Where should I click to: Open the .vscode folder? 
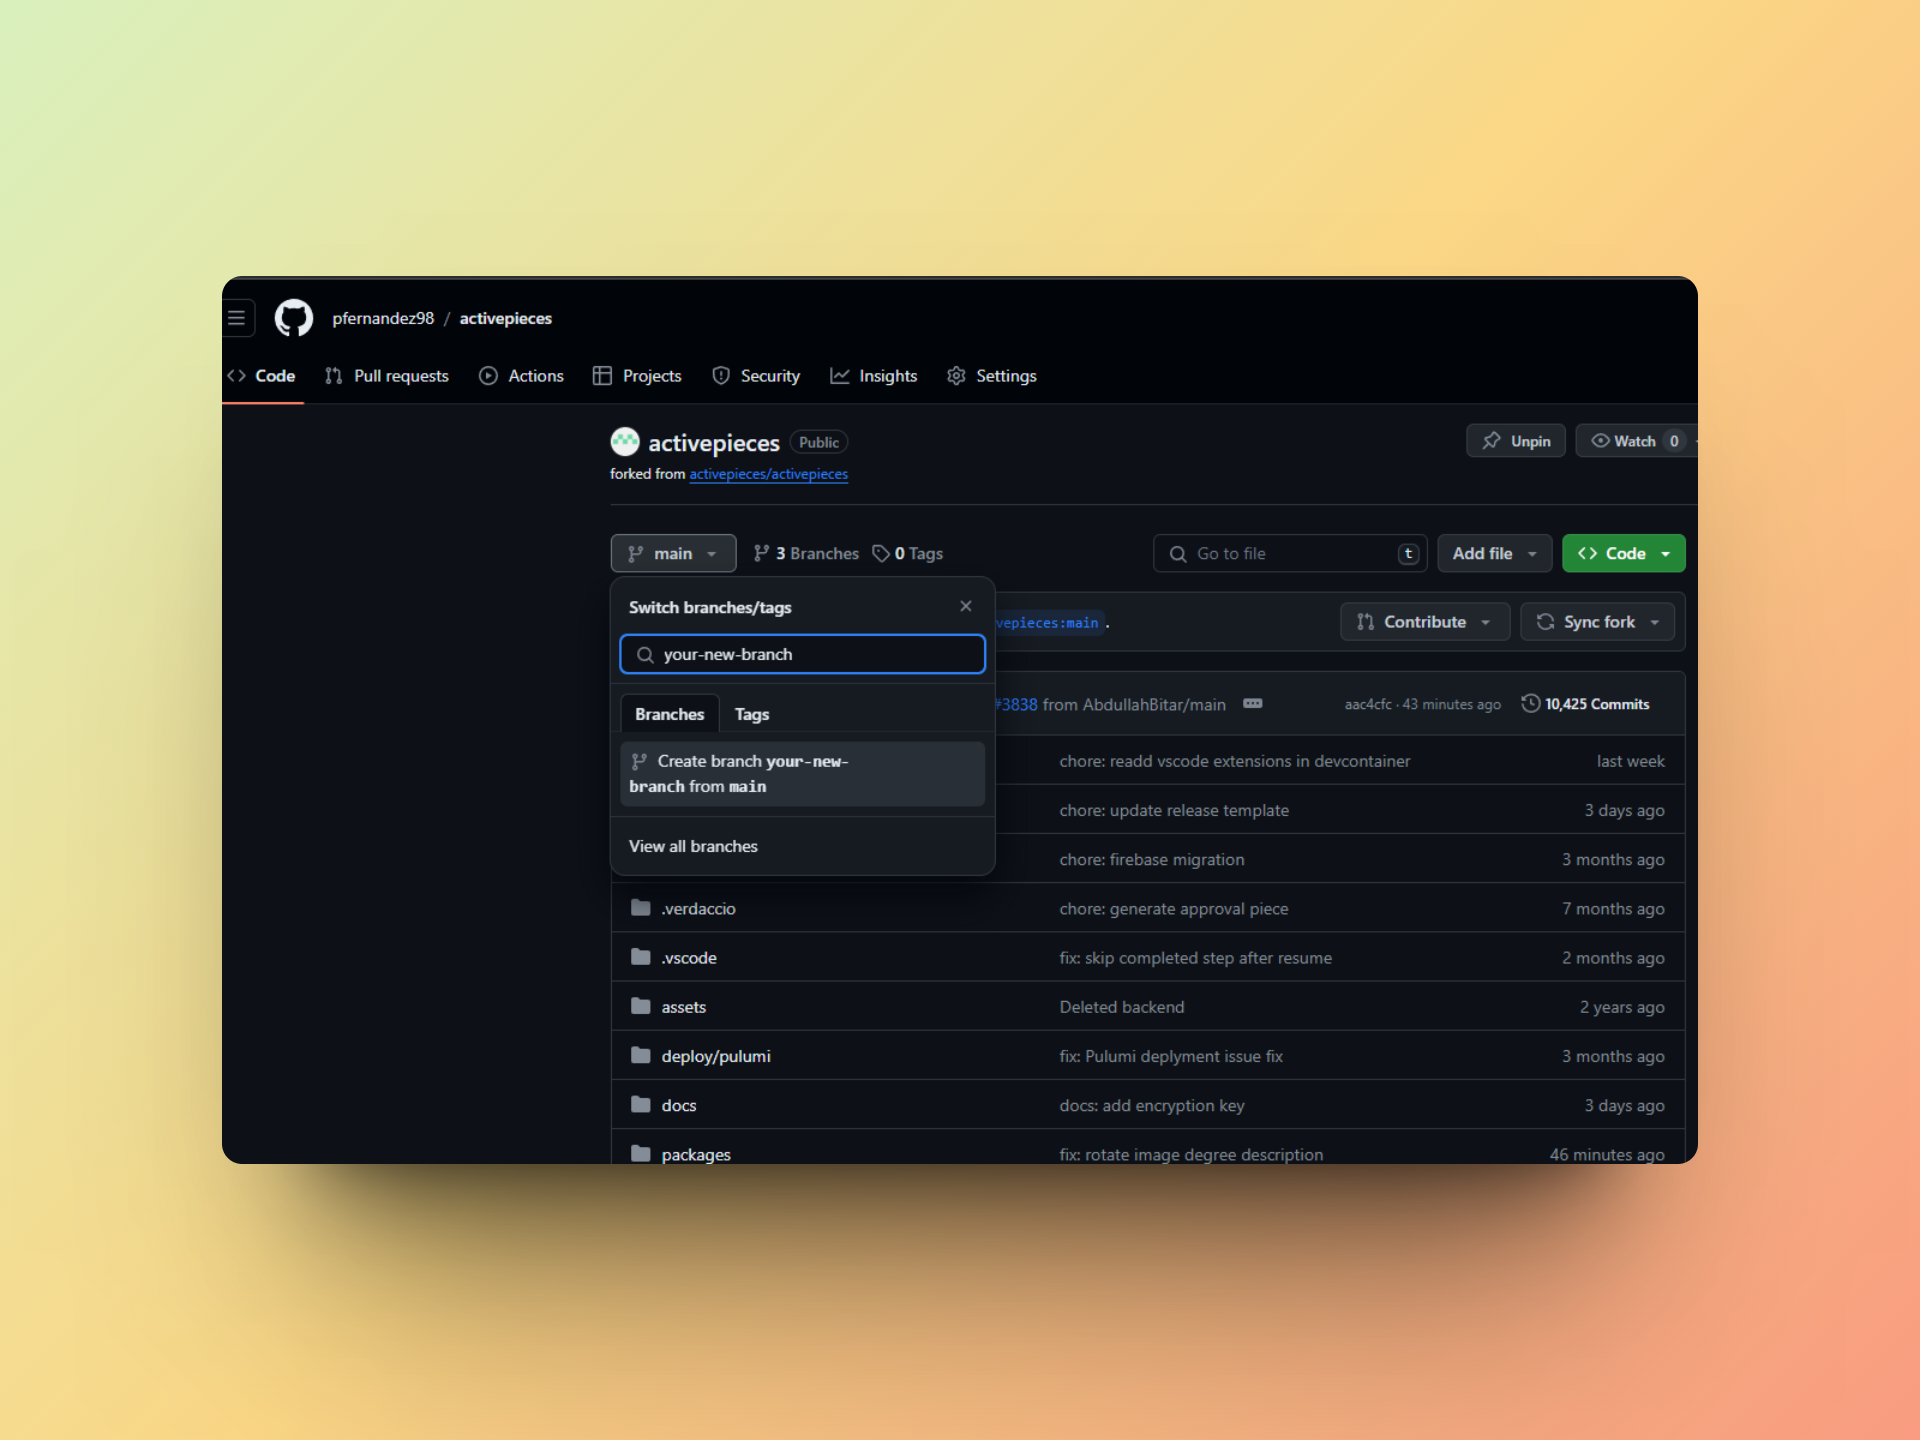(689, 958)
